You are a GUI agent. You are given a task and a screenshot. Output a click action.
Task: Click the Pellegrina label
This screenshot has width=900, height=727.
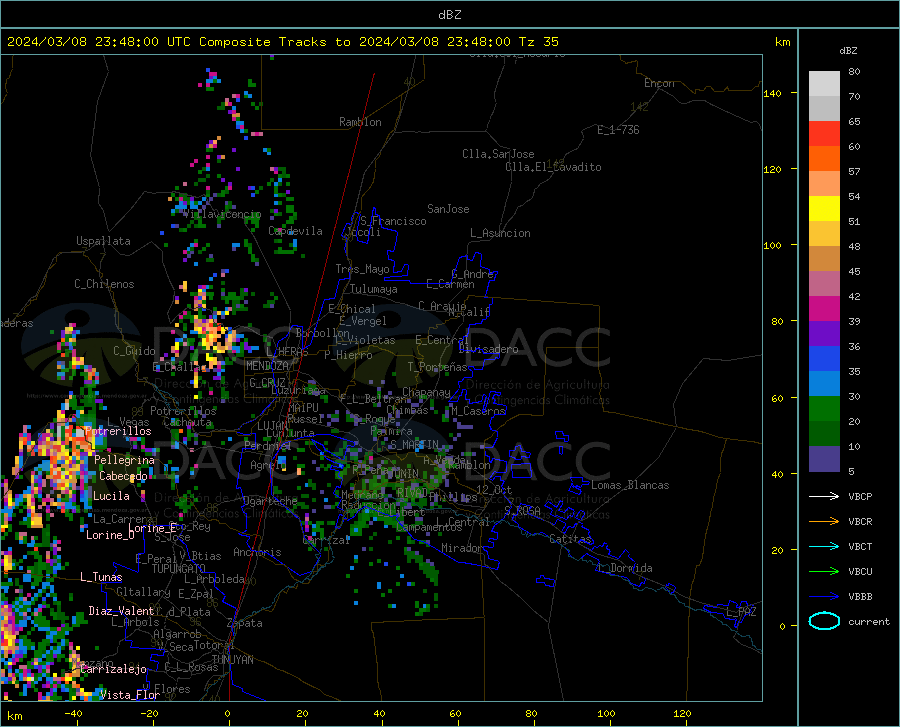pos(125,460)
